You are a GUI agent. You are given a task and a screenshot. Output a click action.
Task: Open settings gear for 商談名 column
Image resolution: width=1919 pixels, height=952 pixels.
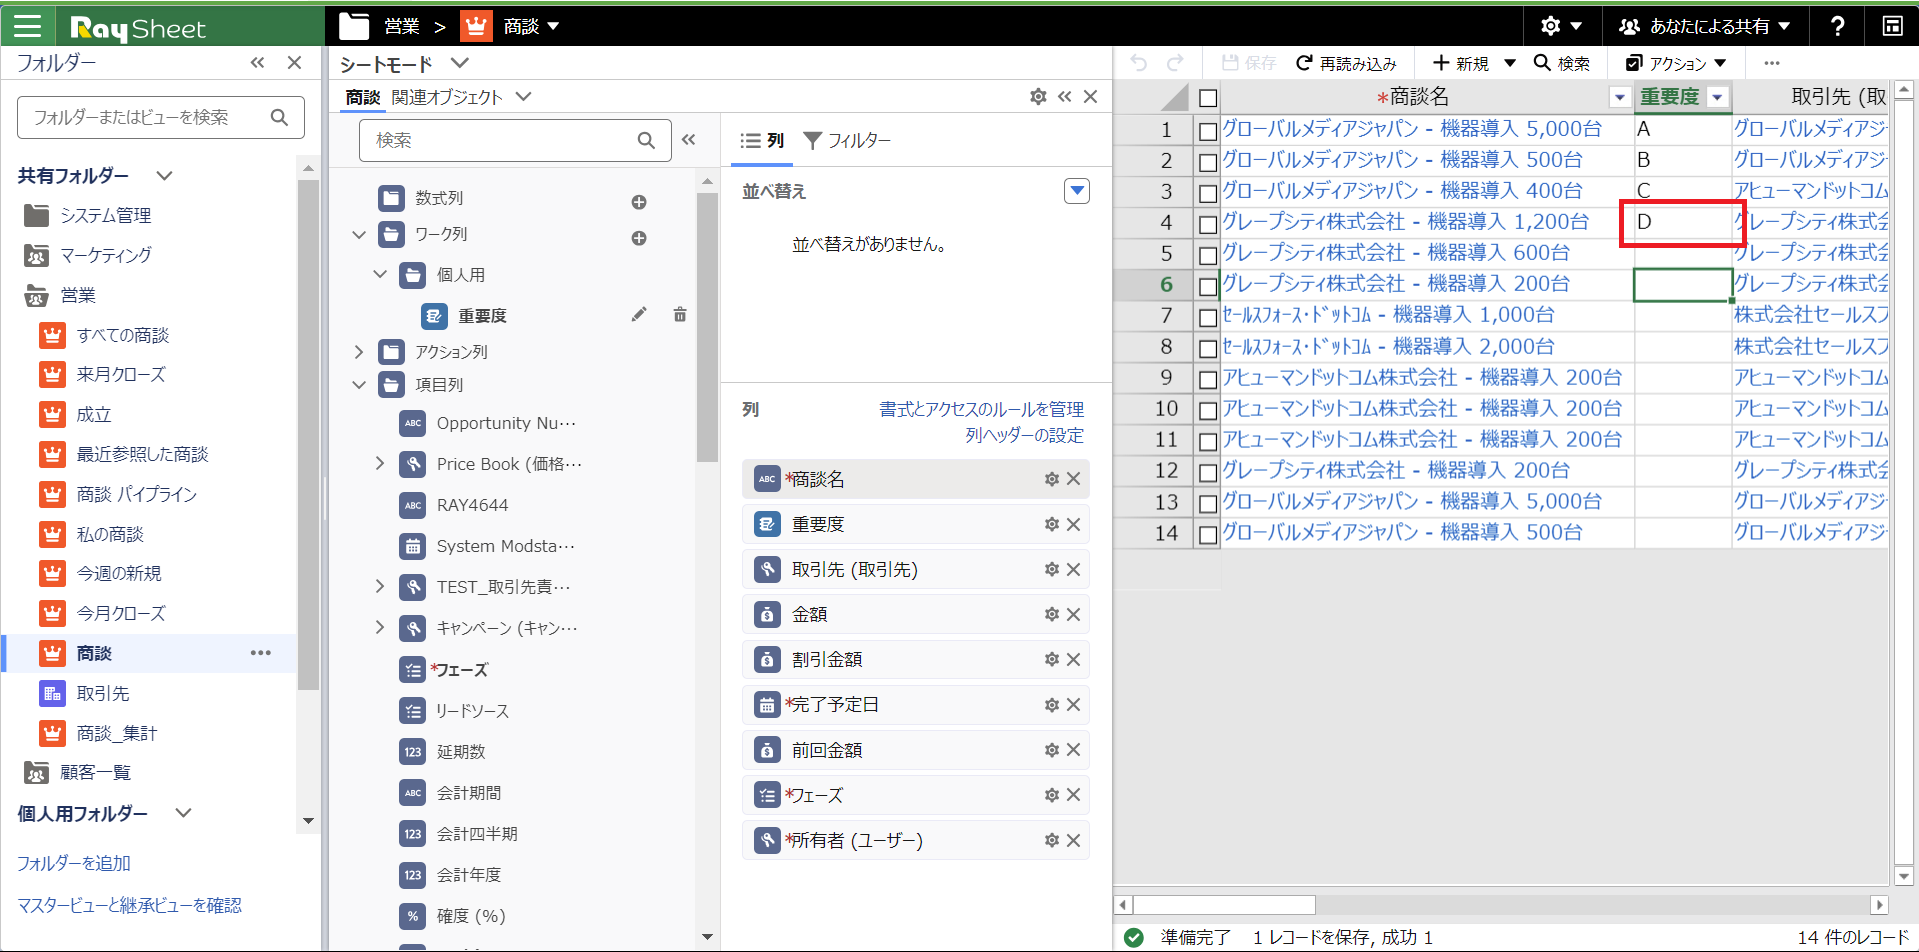1052,479
